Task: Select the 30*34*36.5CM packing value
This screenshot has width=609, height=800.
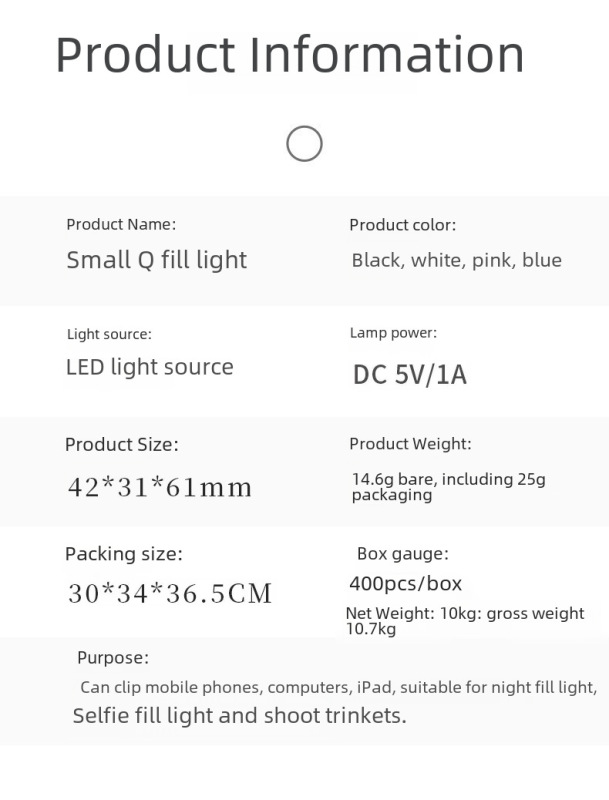Action: tap(170, 594)
